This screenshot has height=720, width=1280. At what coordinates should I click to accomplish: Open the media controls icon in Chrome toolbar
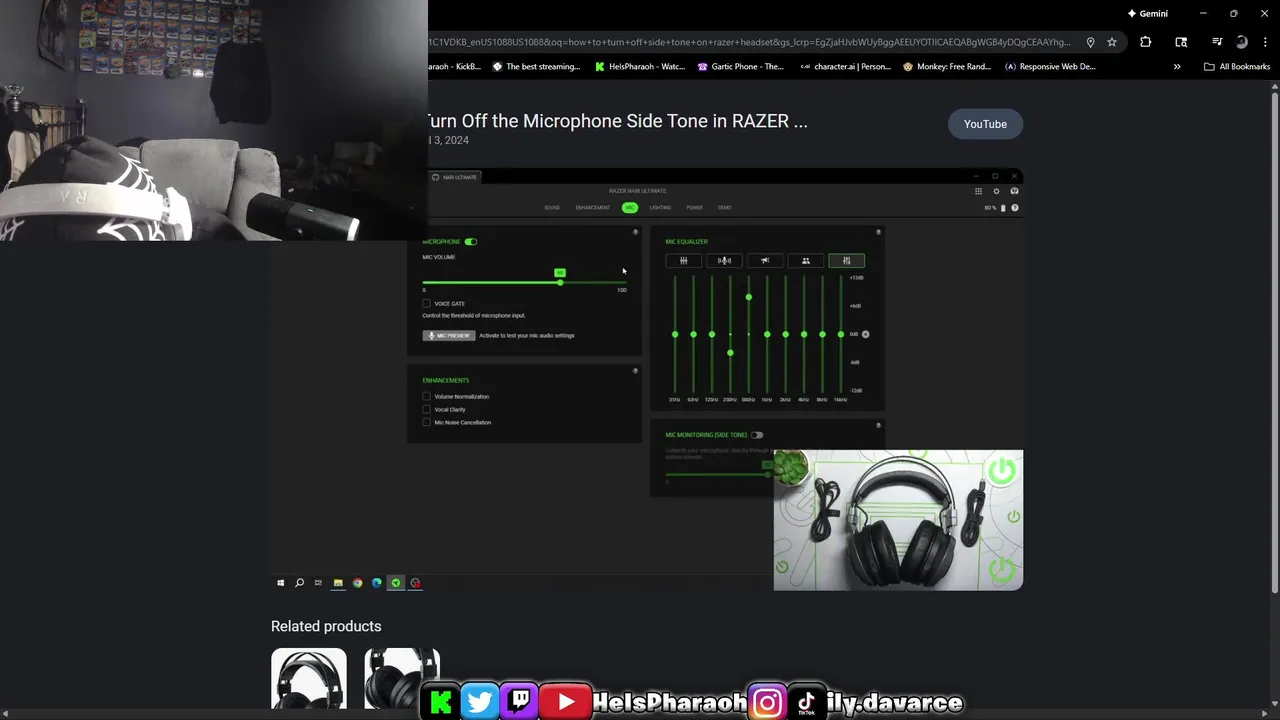coord(1217,42)
